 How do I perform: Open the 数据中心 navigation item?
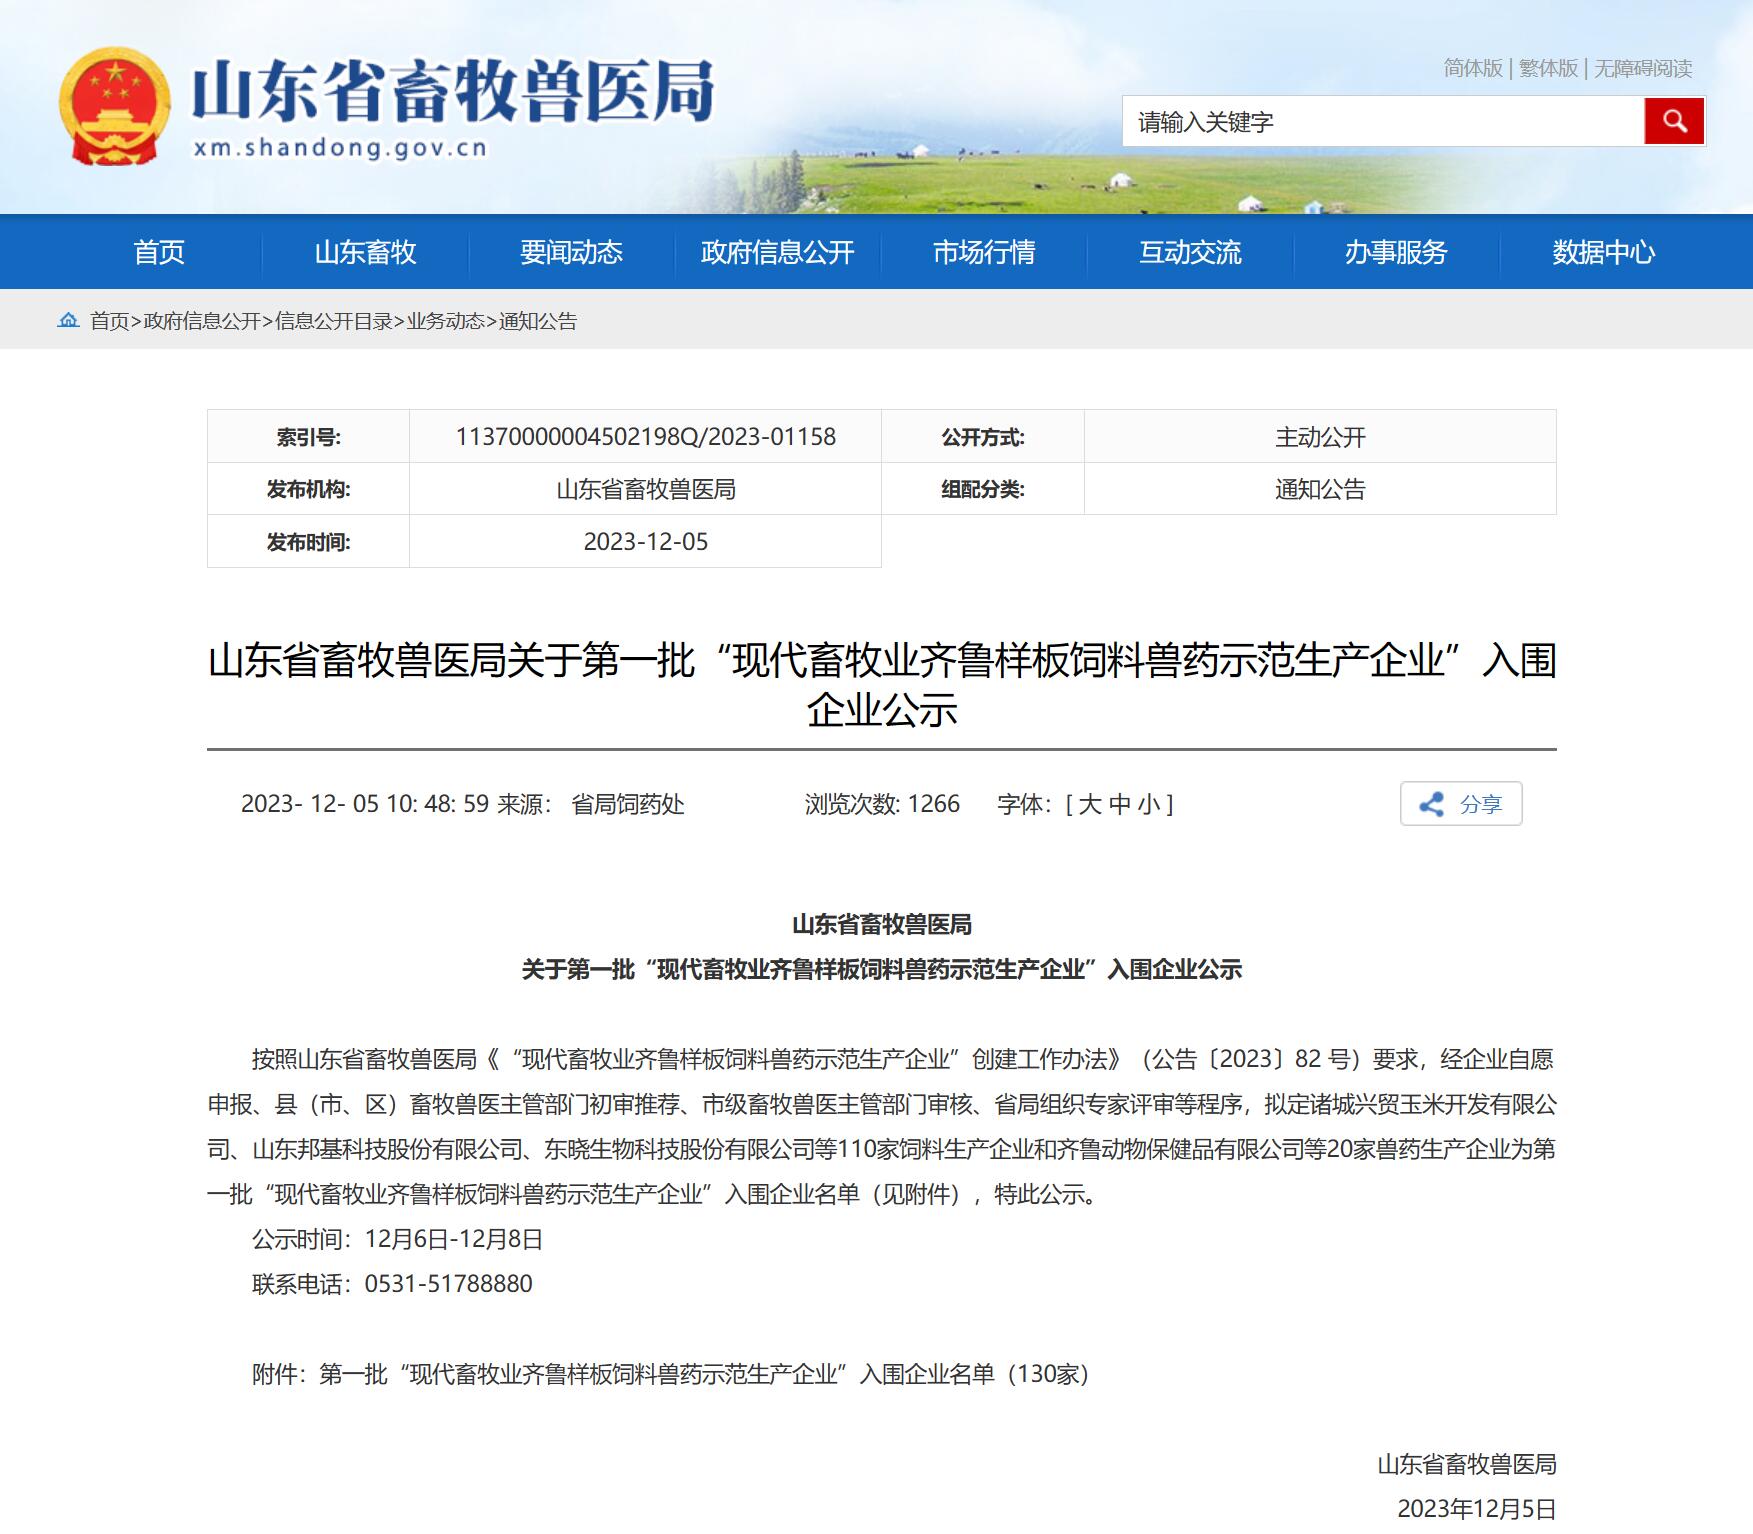[x=1603, y=252]
